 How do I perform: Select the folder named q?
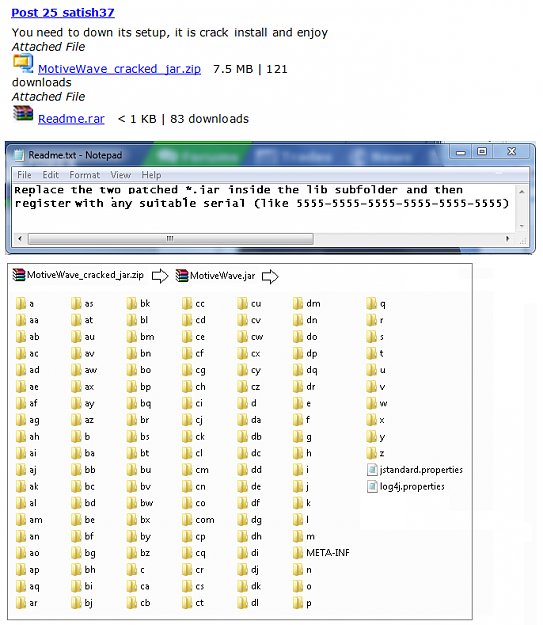pos(376,304)
